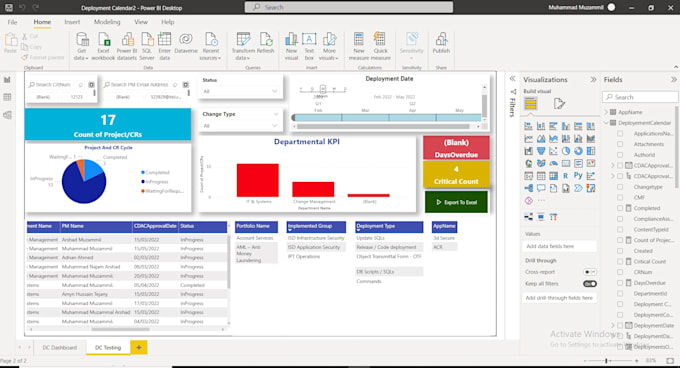Open More visuals in the ribbon

(329, 46)
